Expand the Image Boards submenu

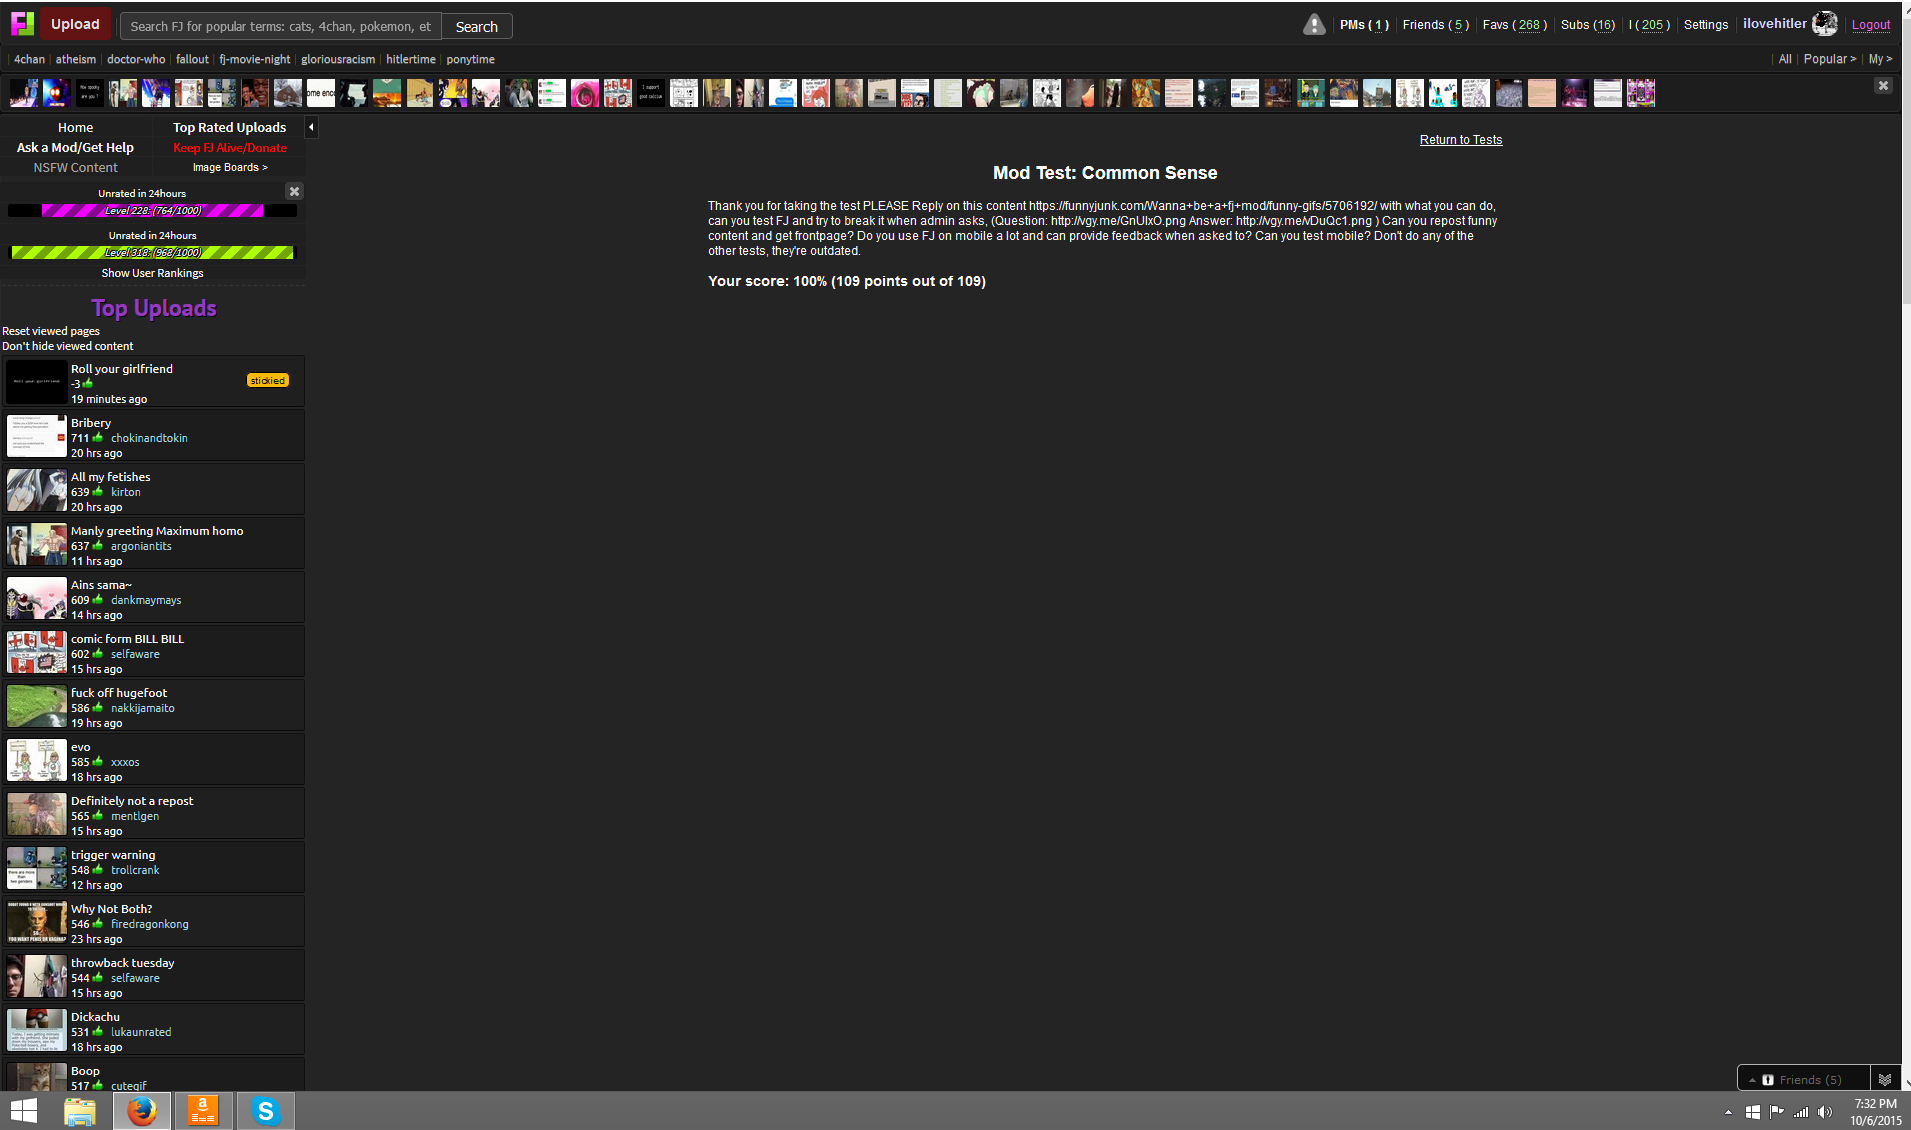point(230,168)
